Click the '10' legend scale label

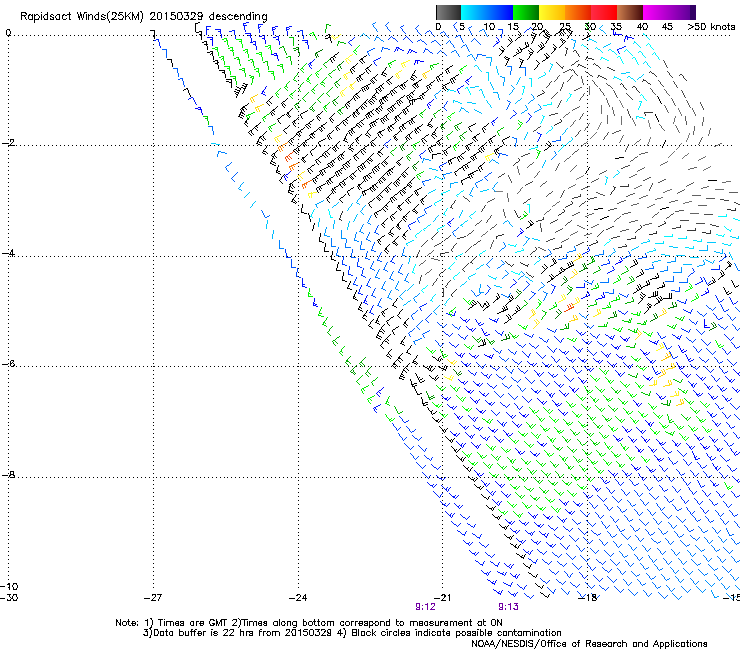click(x=489, y=26)
